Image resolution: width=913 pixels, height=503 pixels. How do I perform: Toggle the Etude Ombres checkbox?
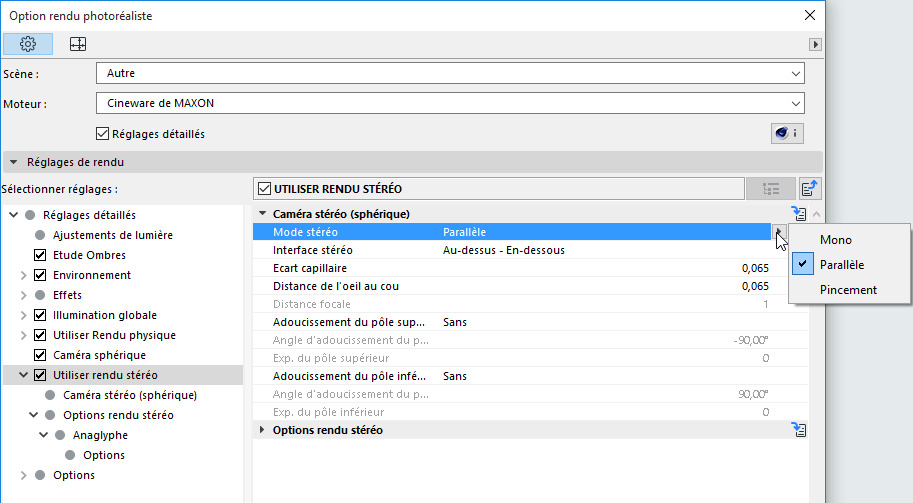pyautogui.click(x=40, y=255)
